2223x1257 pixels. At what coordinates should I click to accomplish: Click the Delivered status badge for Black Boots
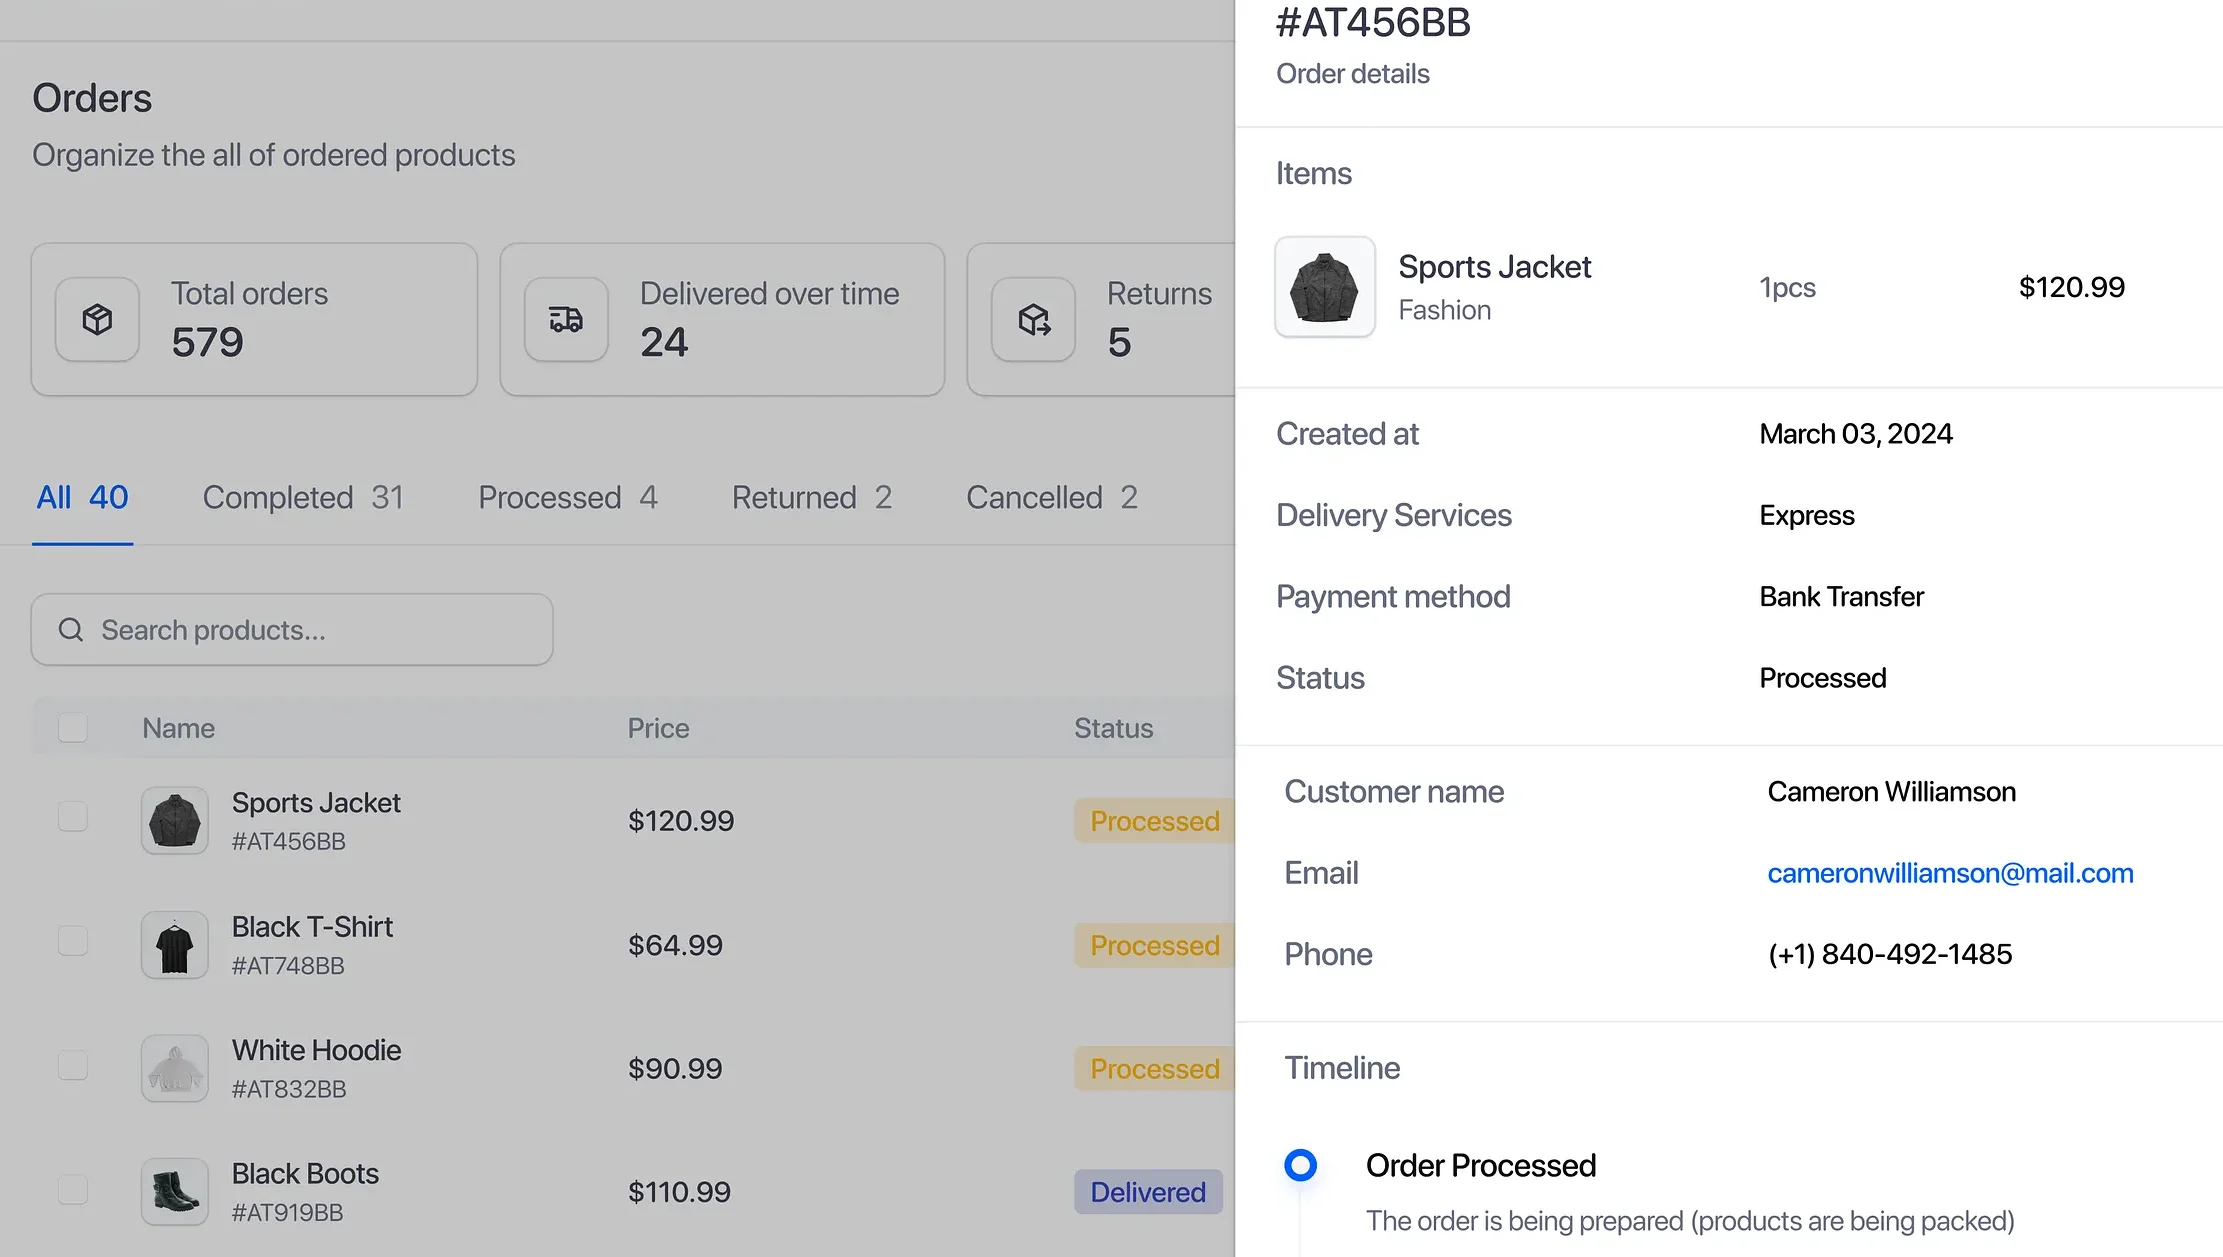coord(1147,1191)
